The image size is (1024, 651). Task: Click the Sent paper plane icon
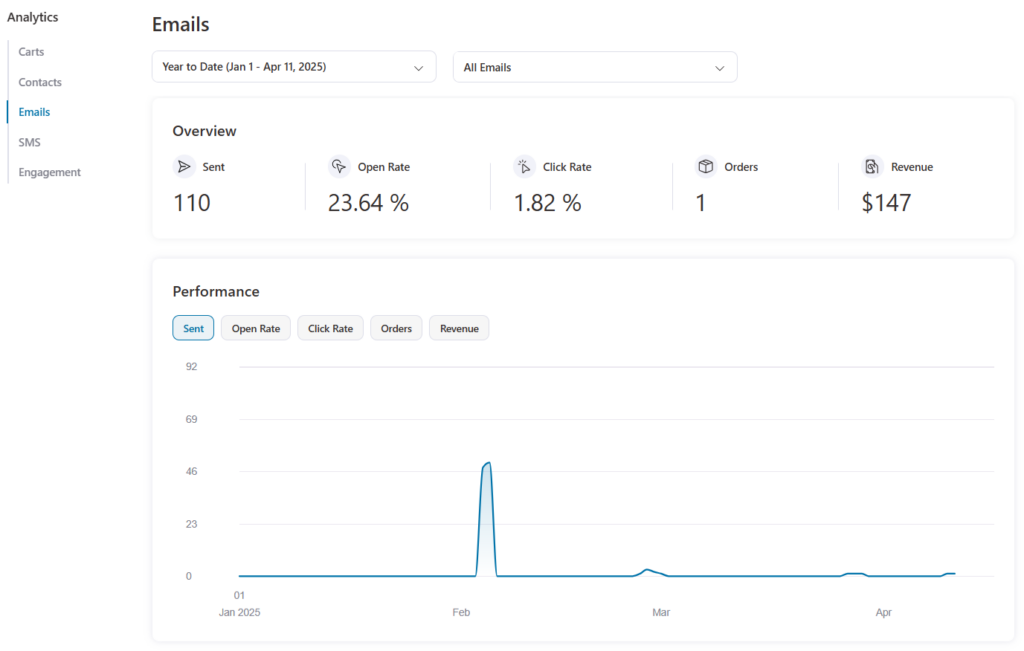[x=184, y=167]
